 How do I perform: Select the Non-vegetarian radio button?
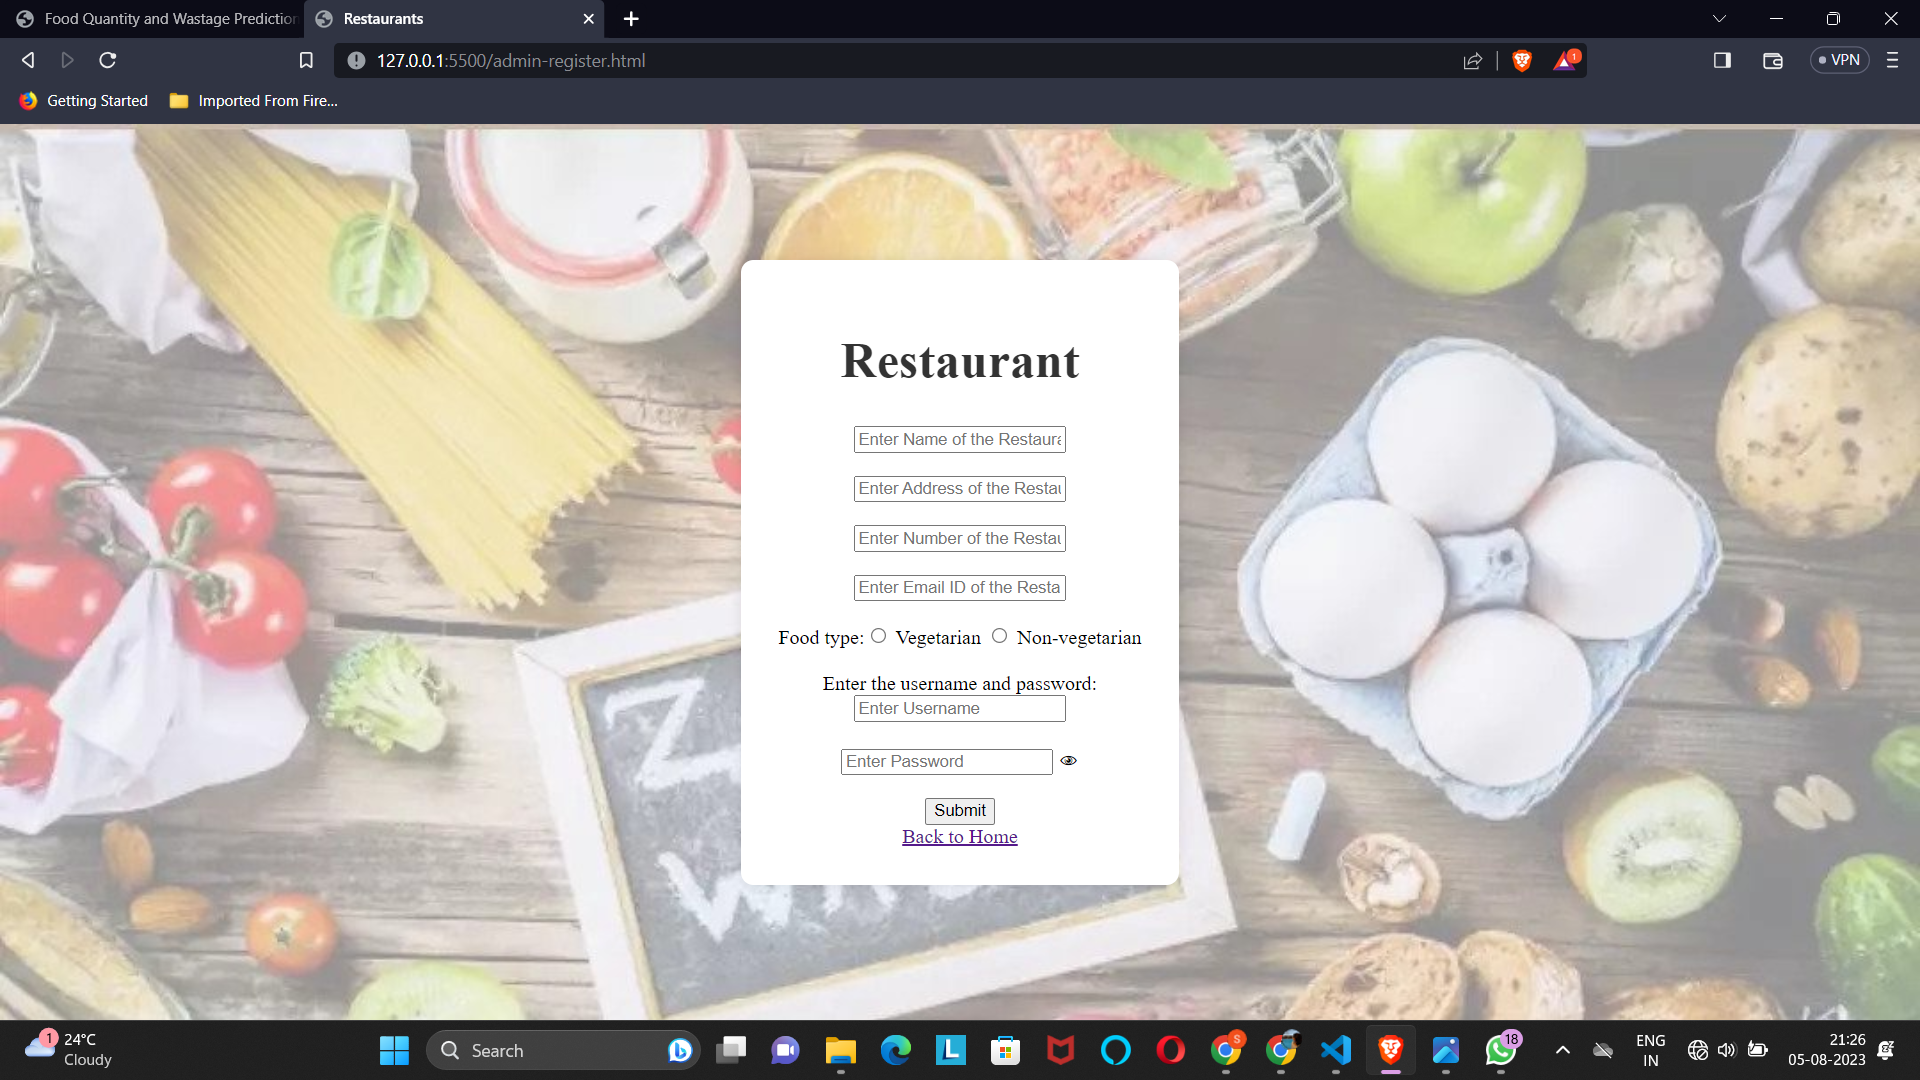(999, 636)
